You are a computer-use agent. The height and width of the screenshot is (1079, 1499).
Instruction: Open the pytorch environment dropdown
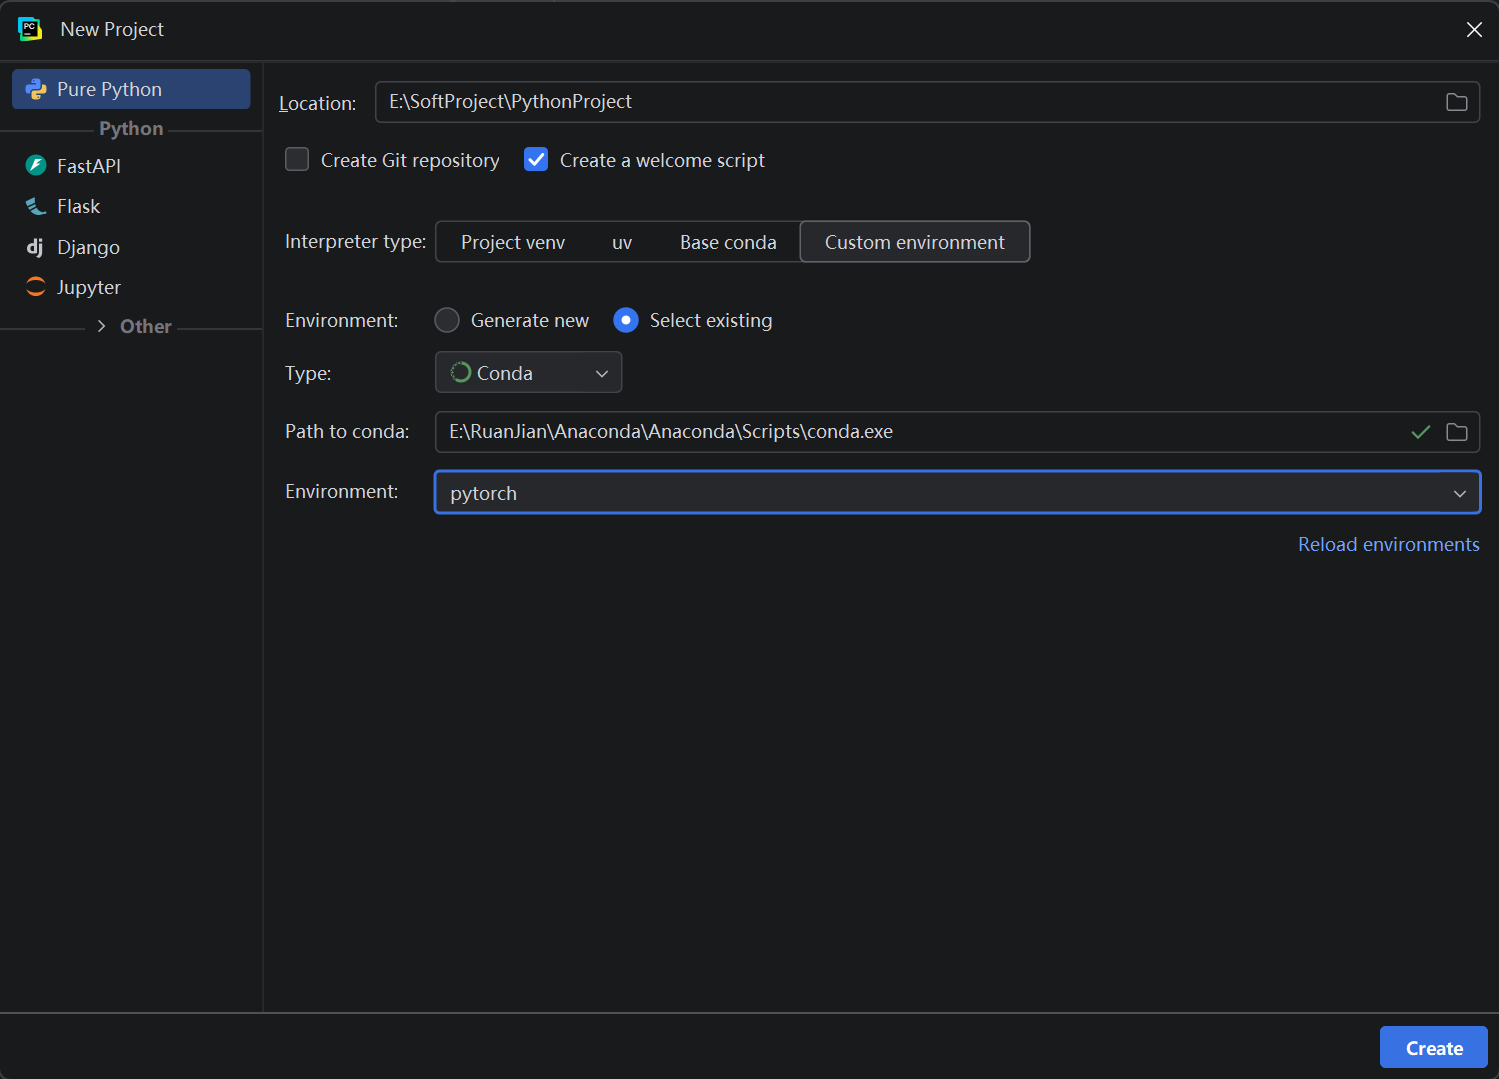[x=957, y=492]
